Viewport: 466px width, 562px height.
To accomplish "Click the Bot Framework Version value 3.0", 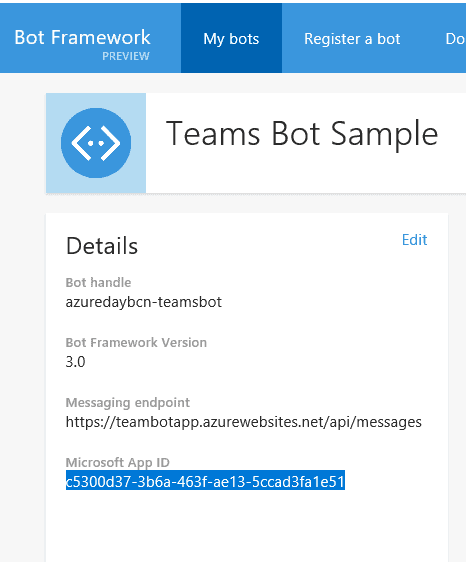I will point(75,362).
